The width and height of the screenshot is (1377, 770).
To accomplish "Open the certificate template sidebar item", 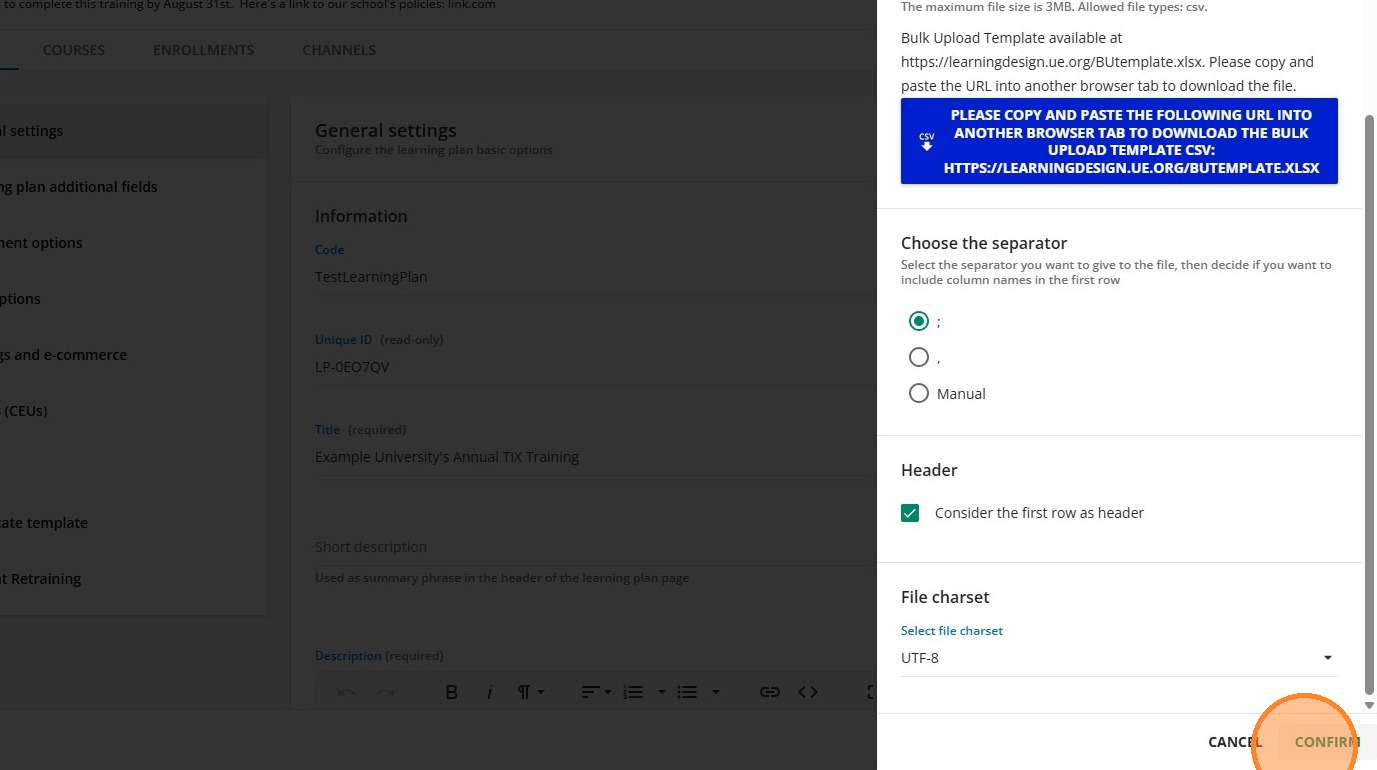I will (x=133, y=523).
